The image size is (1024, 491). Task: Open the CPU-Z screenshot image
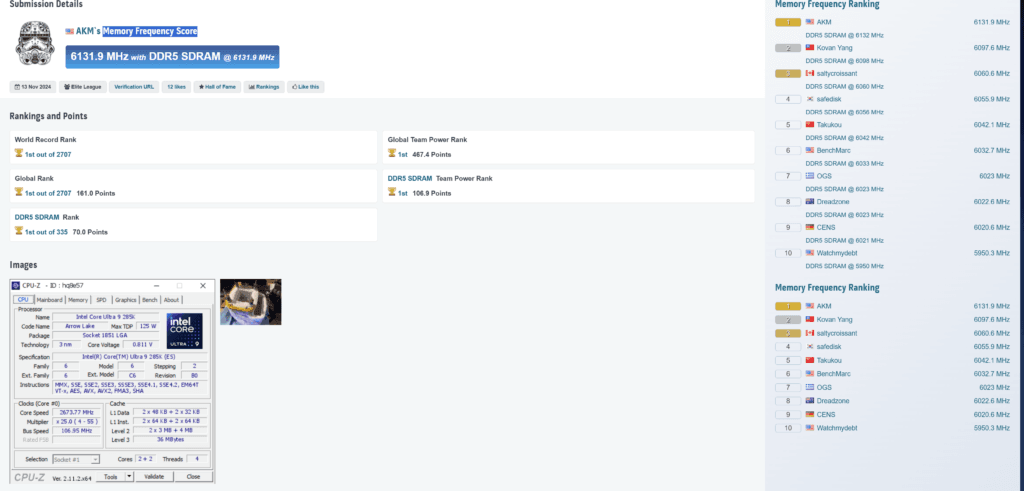pyautogui.click(x=112, y=381)
